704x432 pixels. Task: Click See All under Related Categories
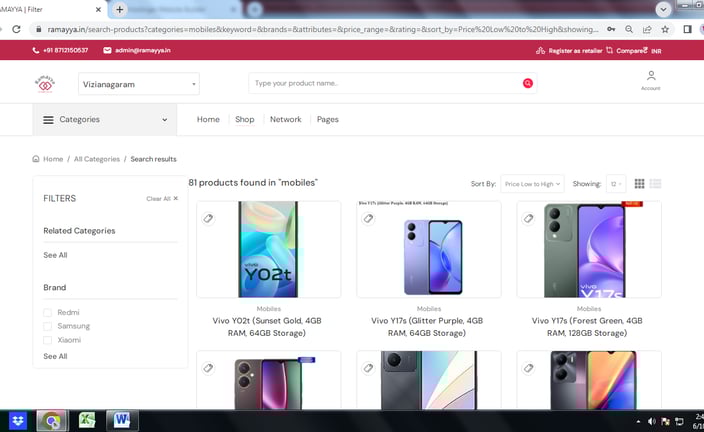click(55, 255)
